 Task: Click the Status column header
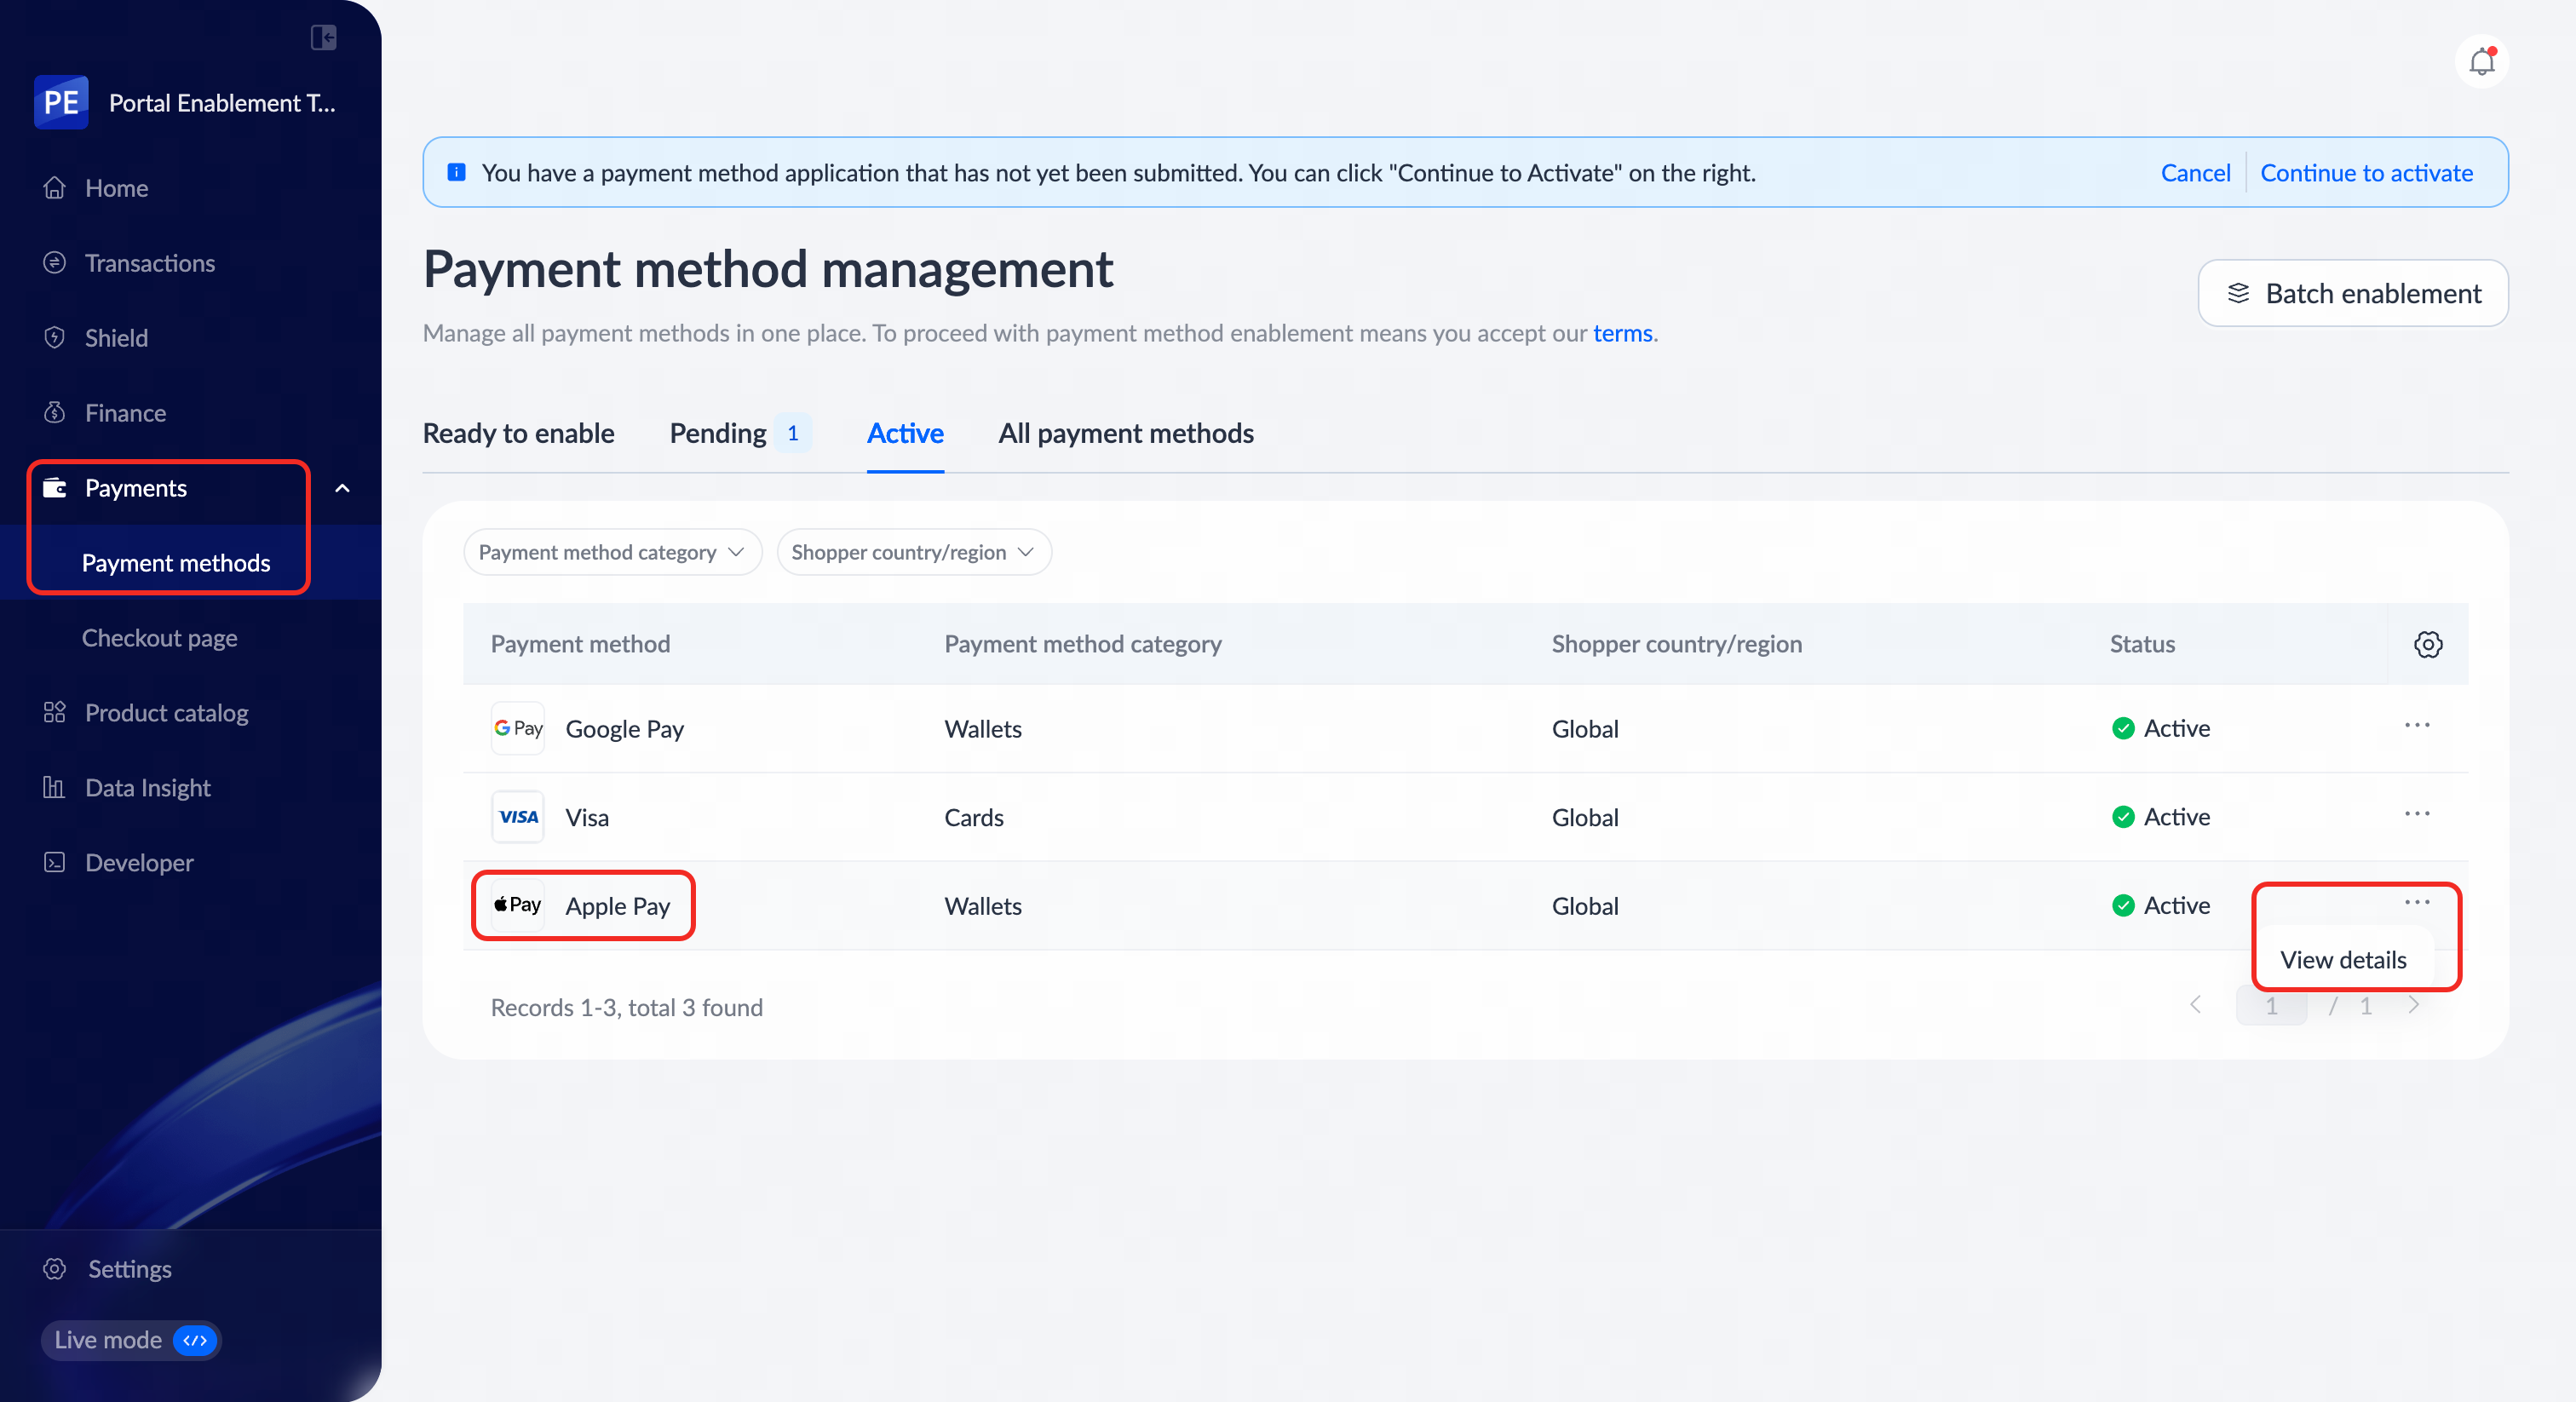(x=2142, y=644)
